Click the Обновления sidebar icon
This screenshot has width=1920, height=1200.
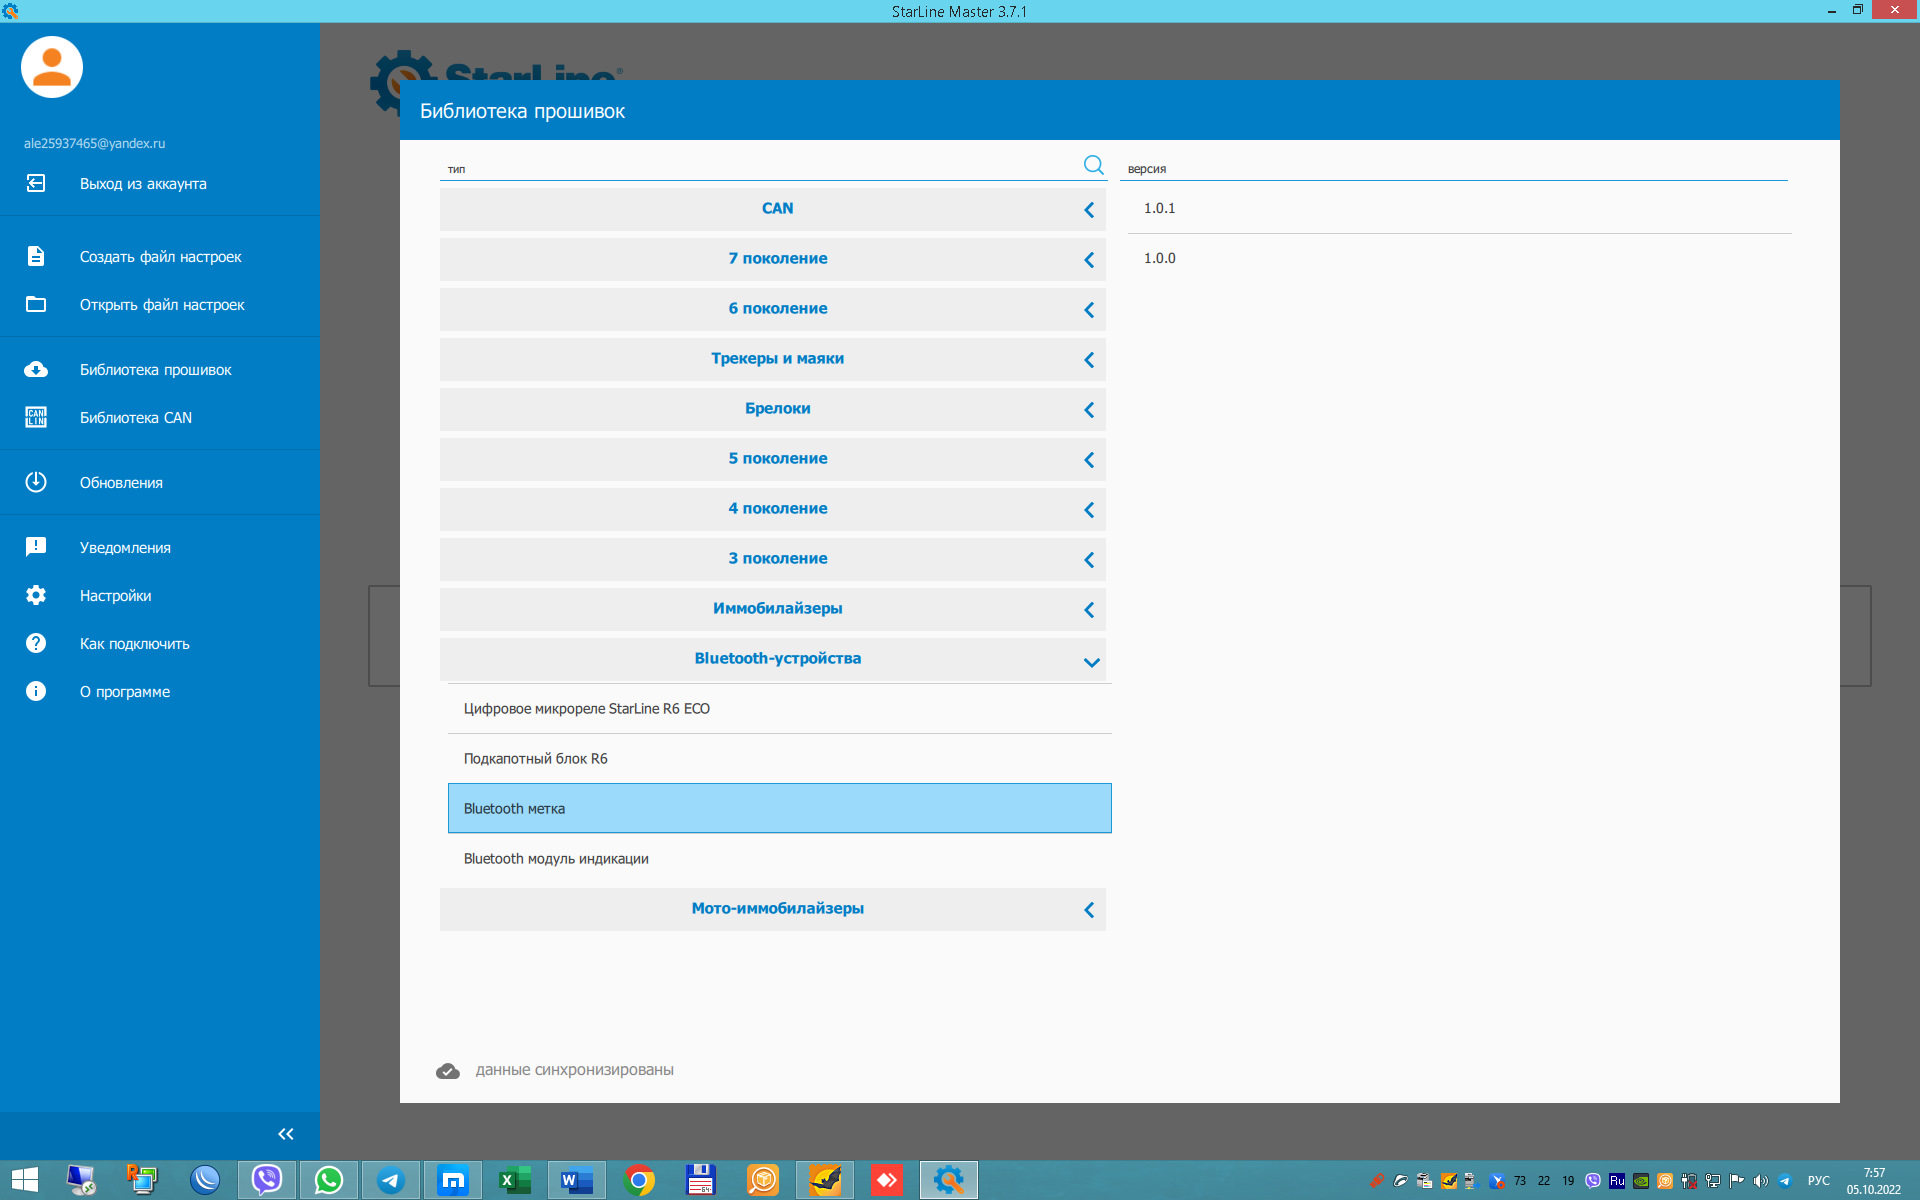point(35,482)
